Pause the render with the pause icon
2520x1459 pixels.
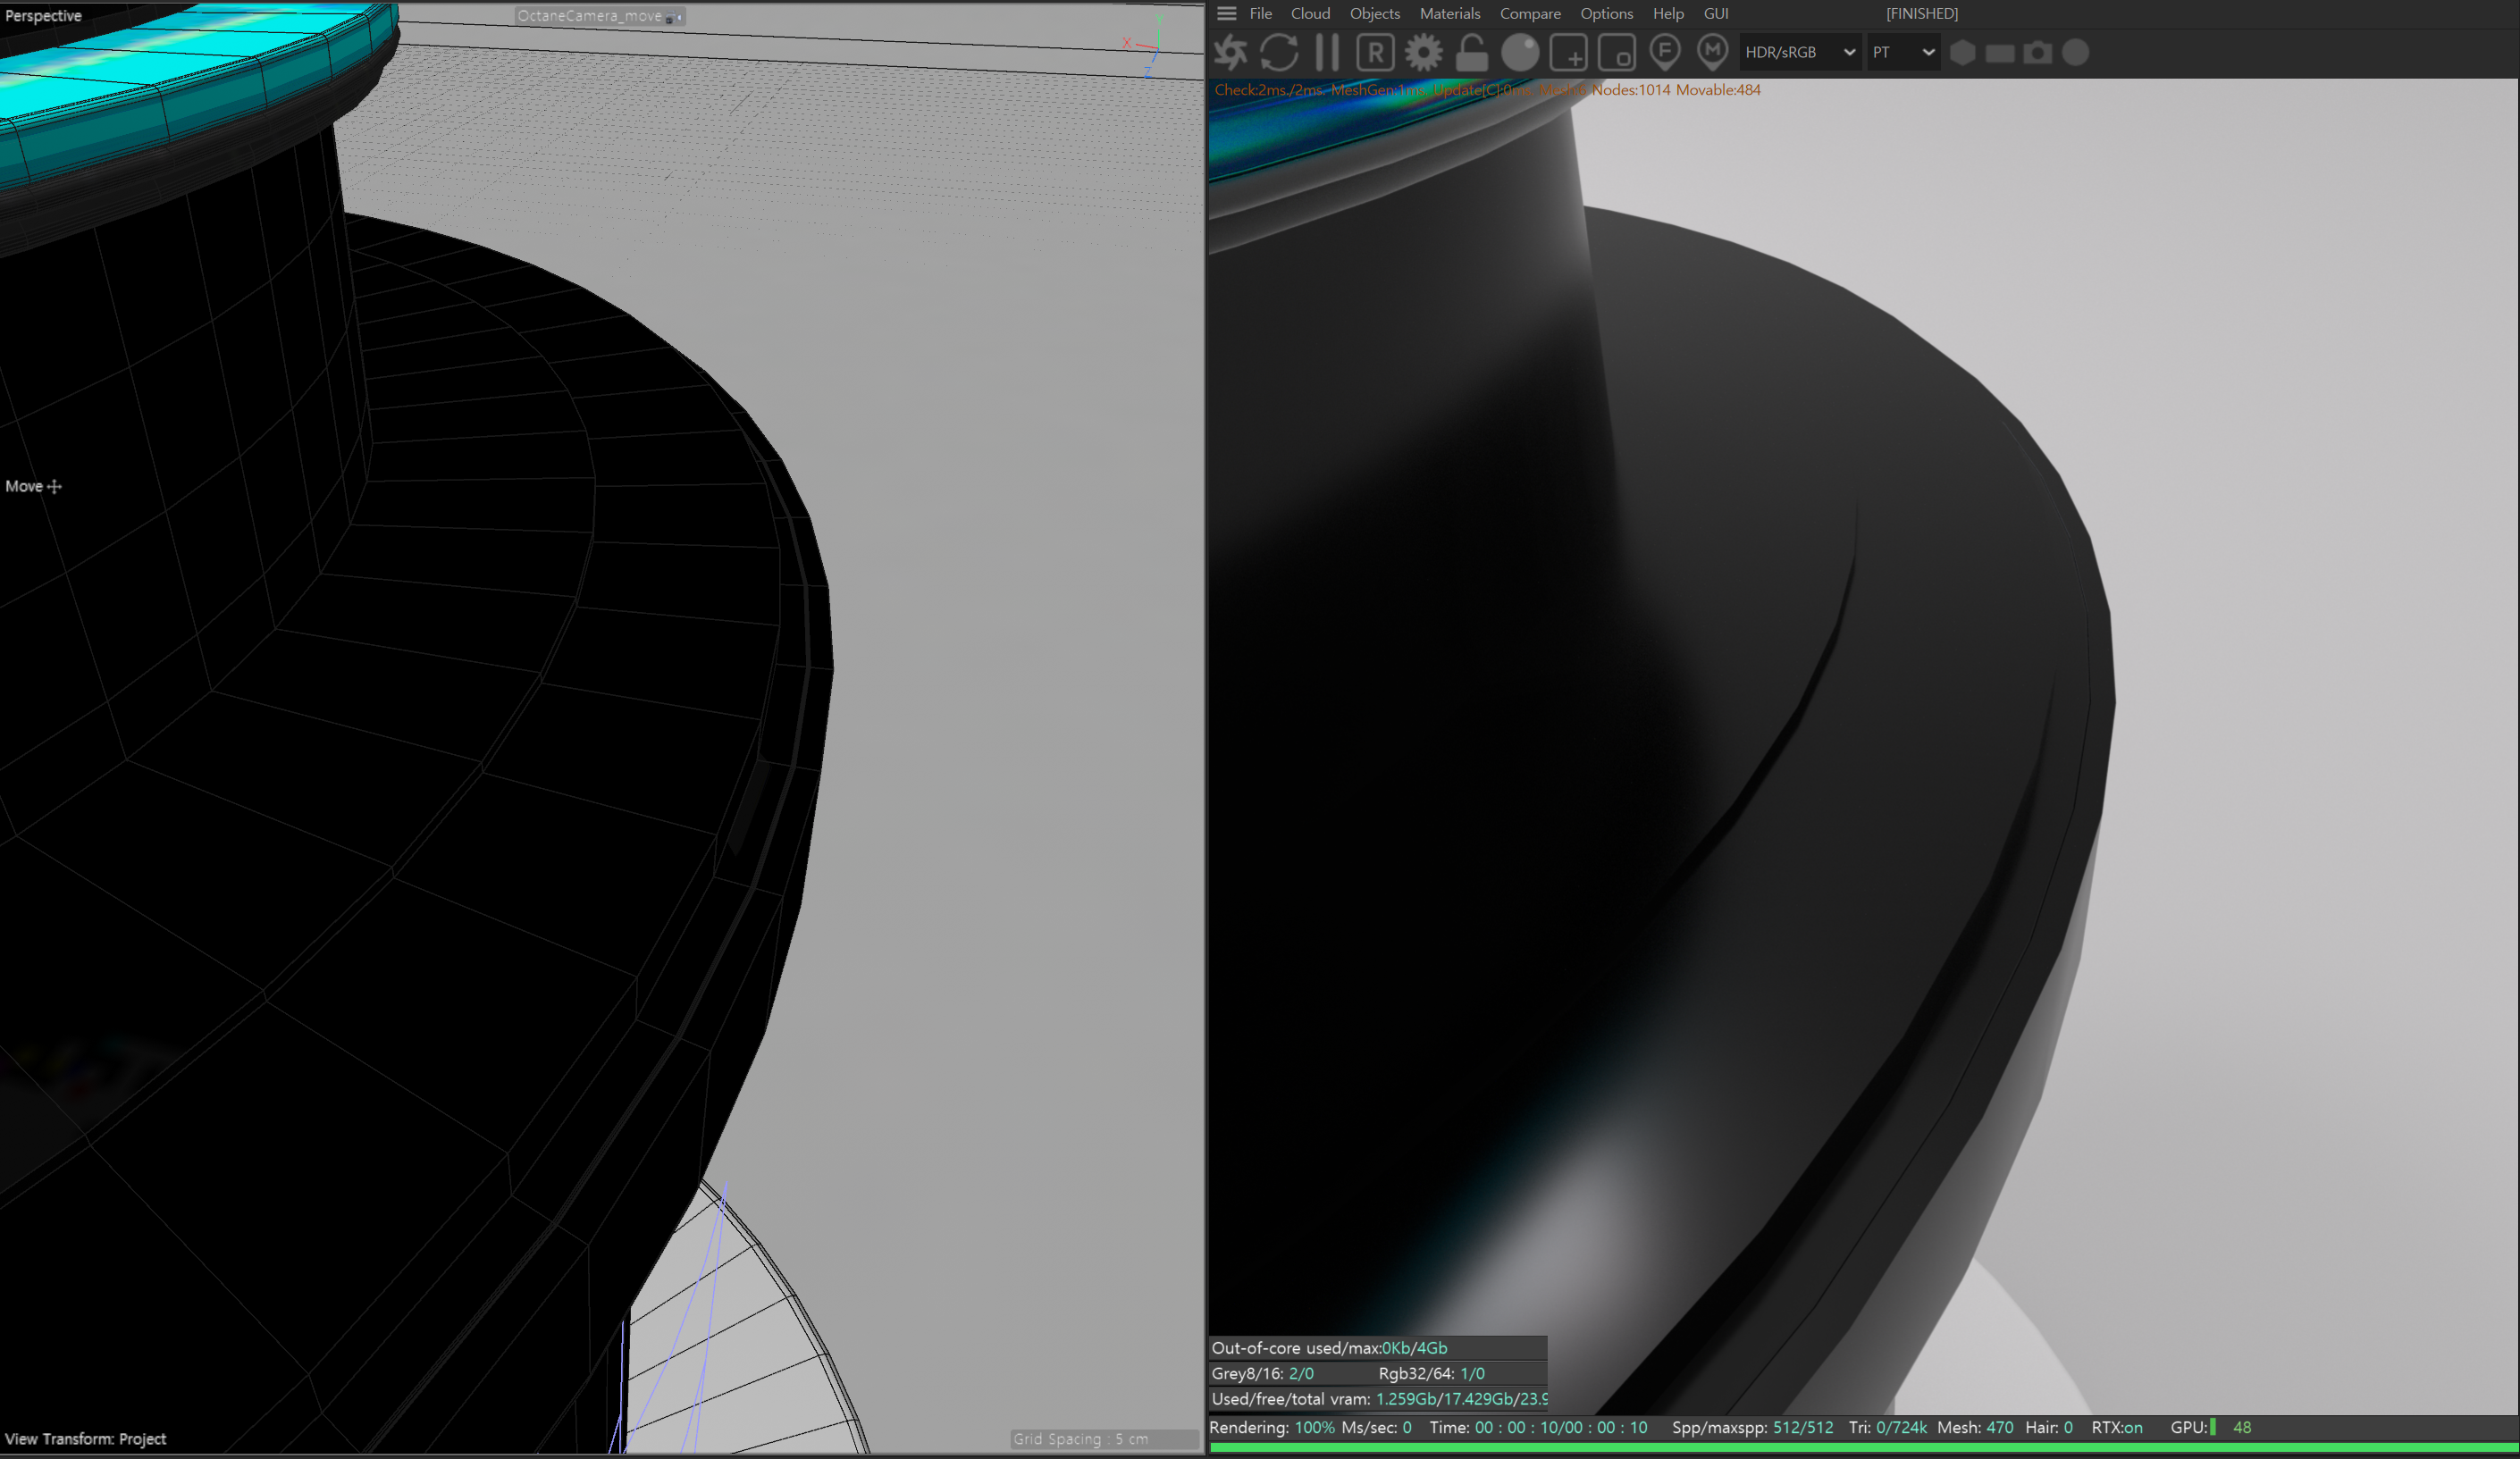[x=1327, y=52]
